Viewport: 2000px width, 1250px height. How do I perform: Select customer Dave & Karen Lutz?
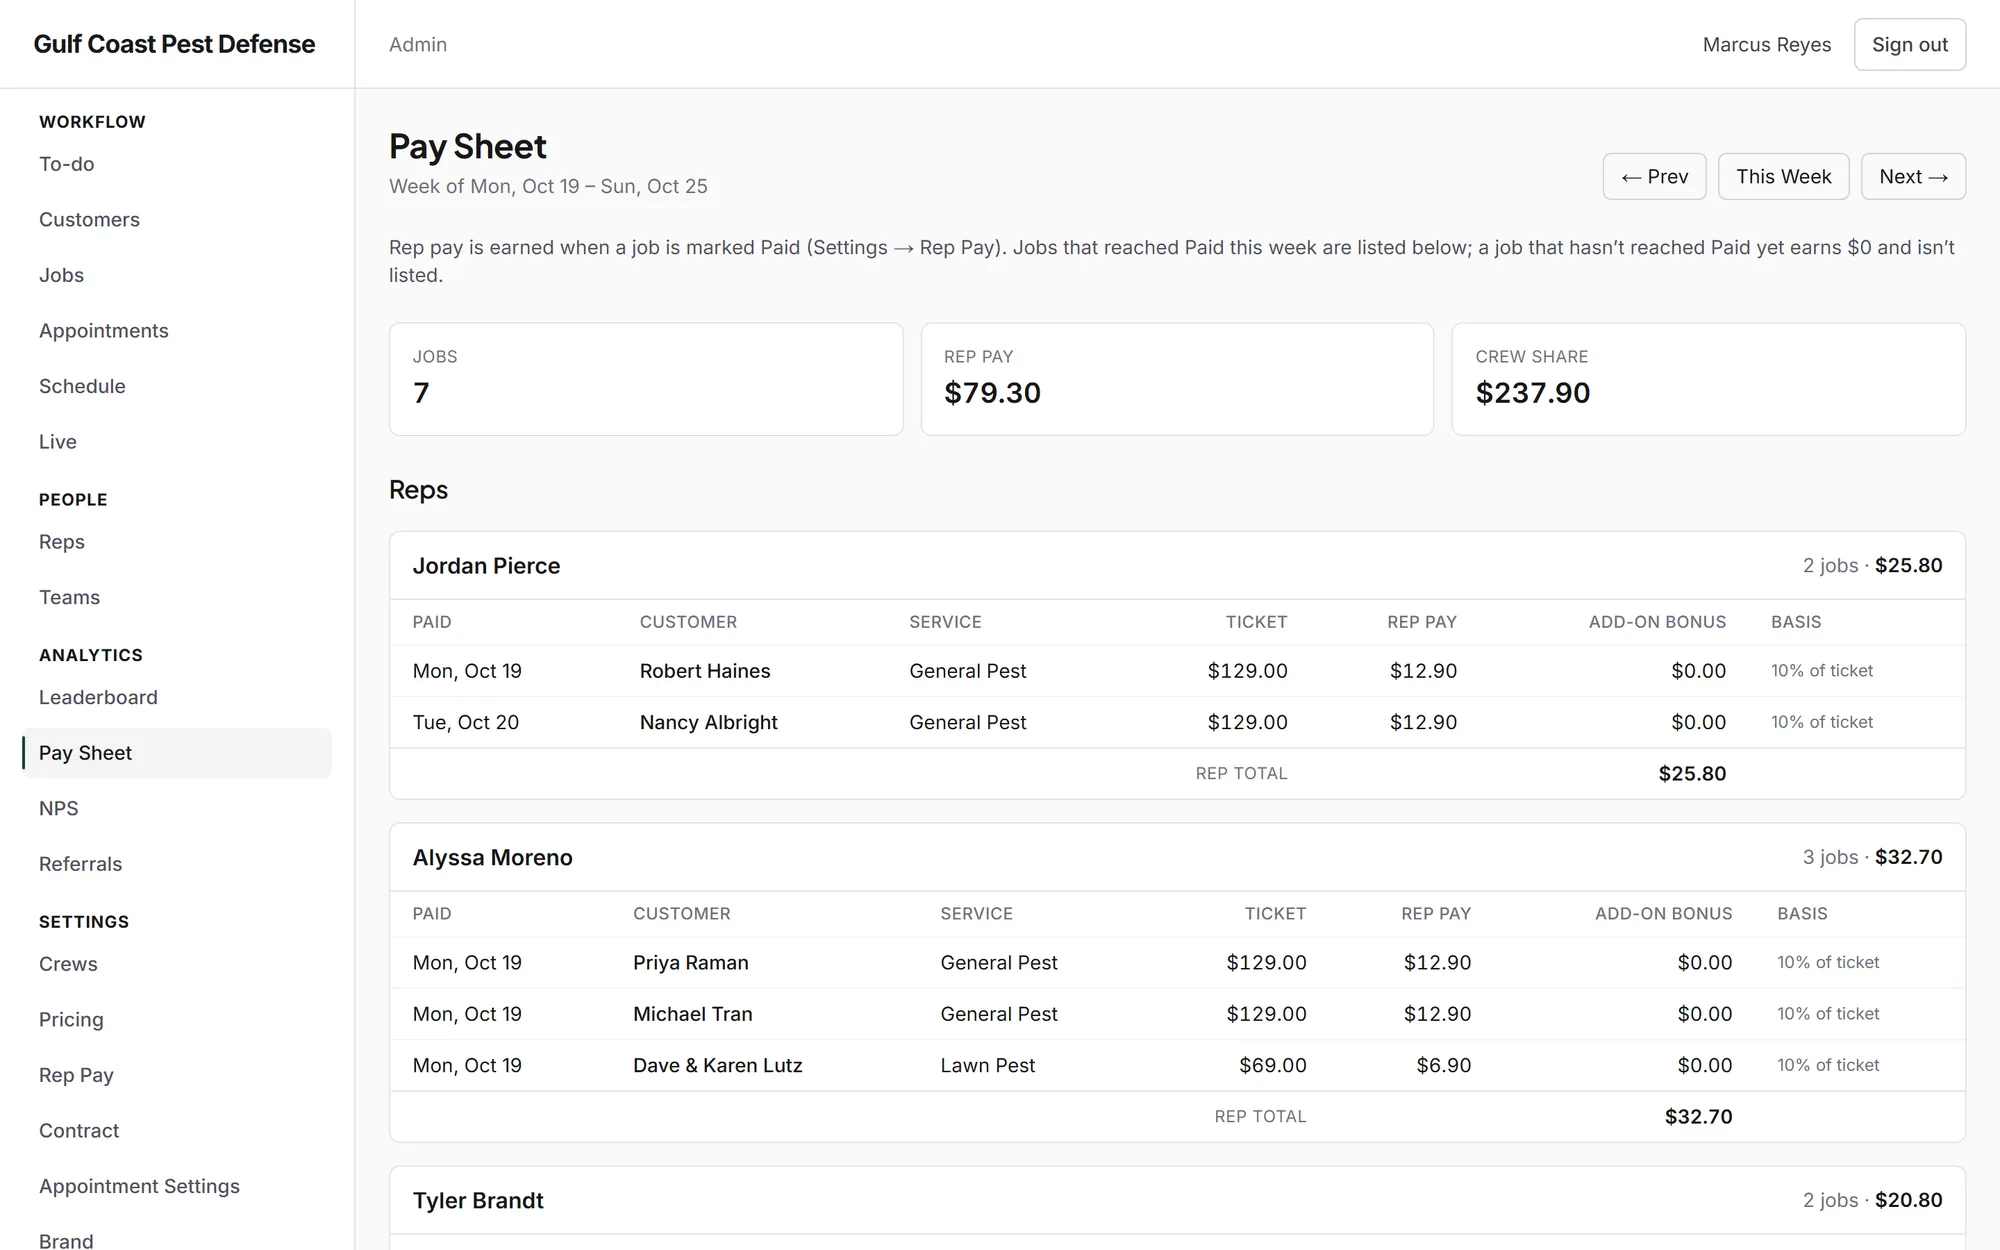[717, 1066]
